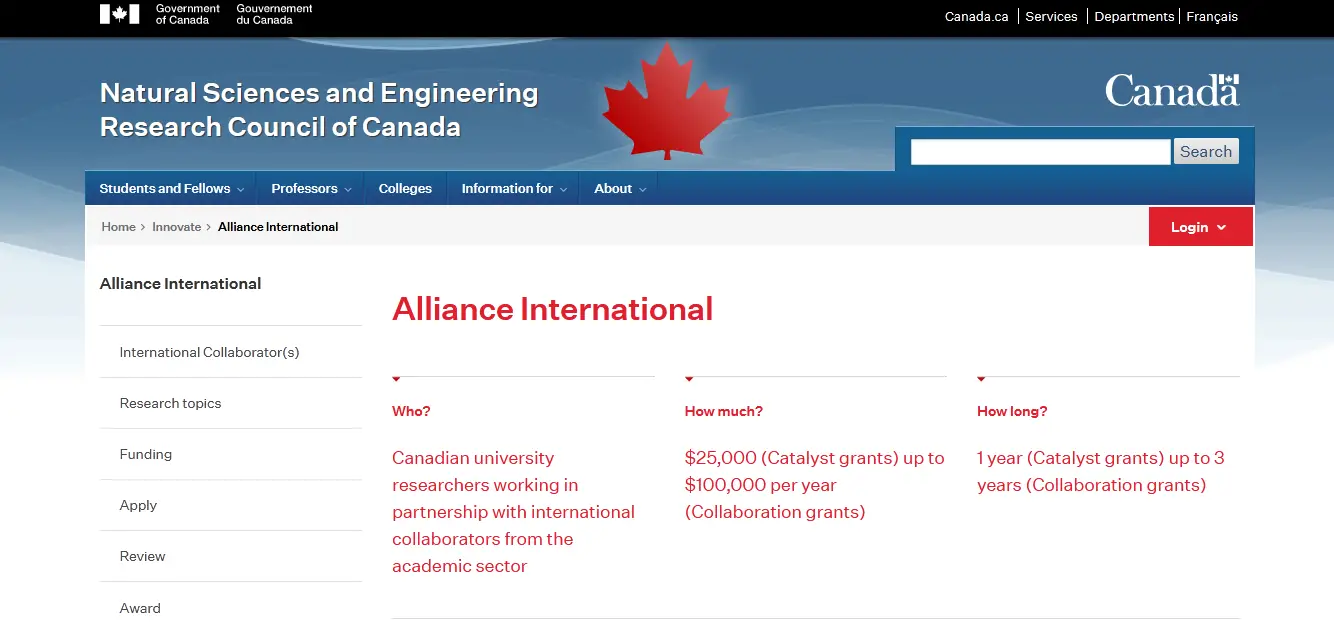Open the Professors dropdown menu
The image size is (1334, 630).
click(311, 188)
